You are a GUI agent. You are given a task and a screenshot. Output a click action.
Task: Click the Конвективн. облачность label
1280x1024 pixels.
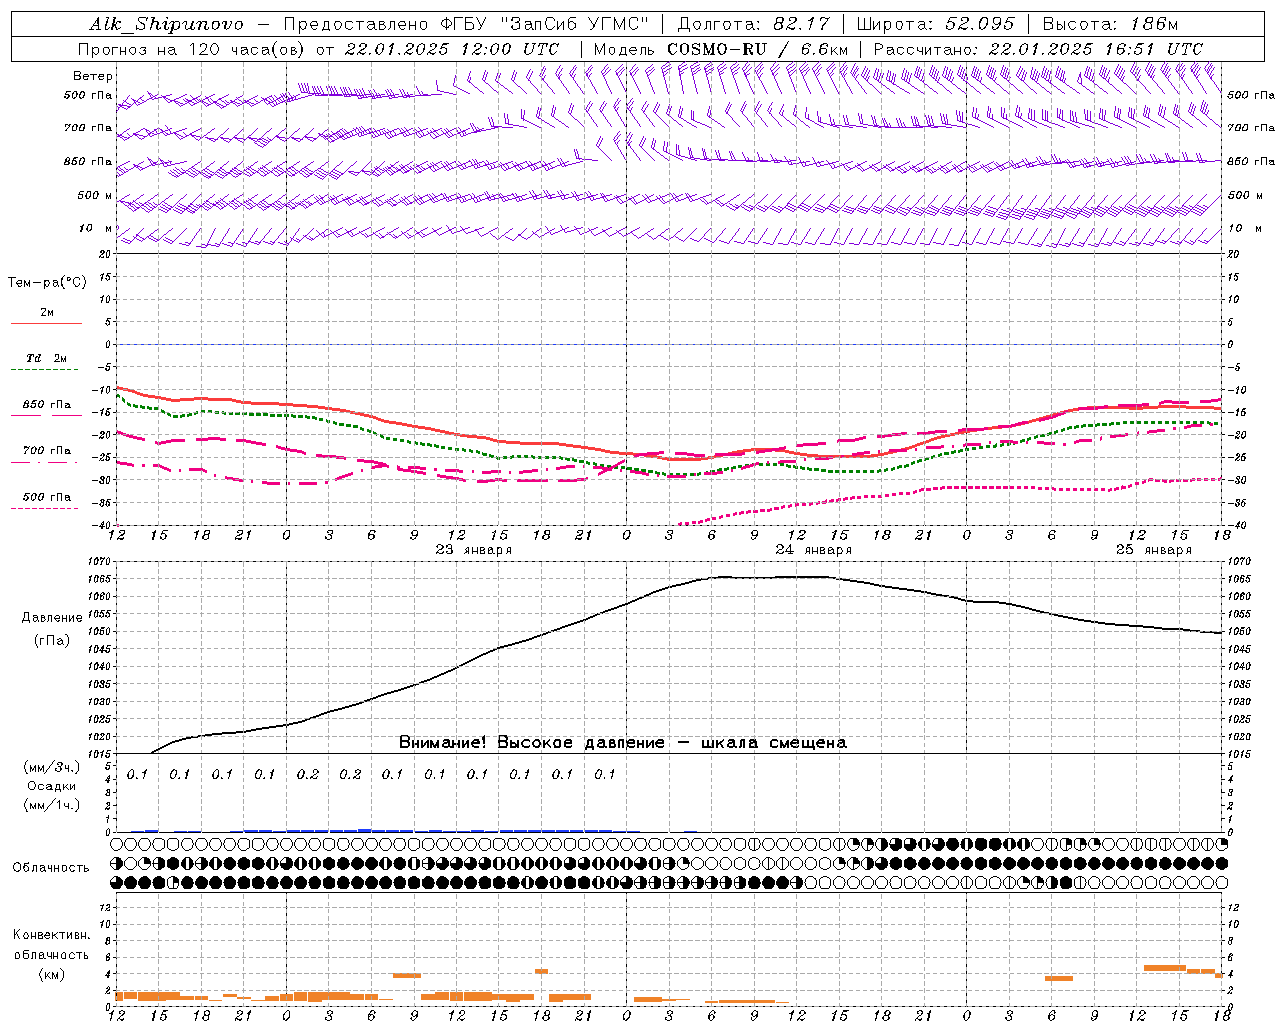51,954
